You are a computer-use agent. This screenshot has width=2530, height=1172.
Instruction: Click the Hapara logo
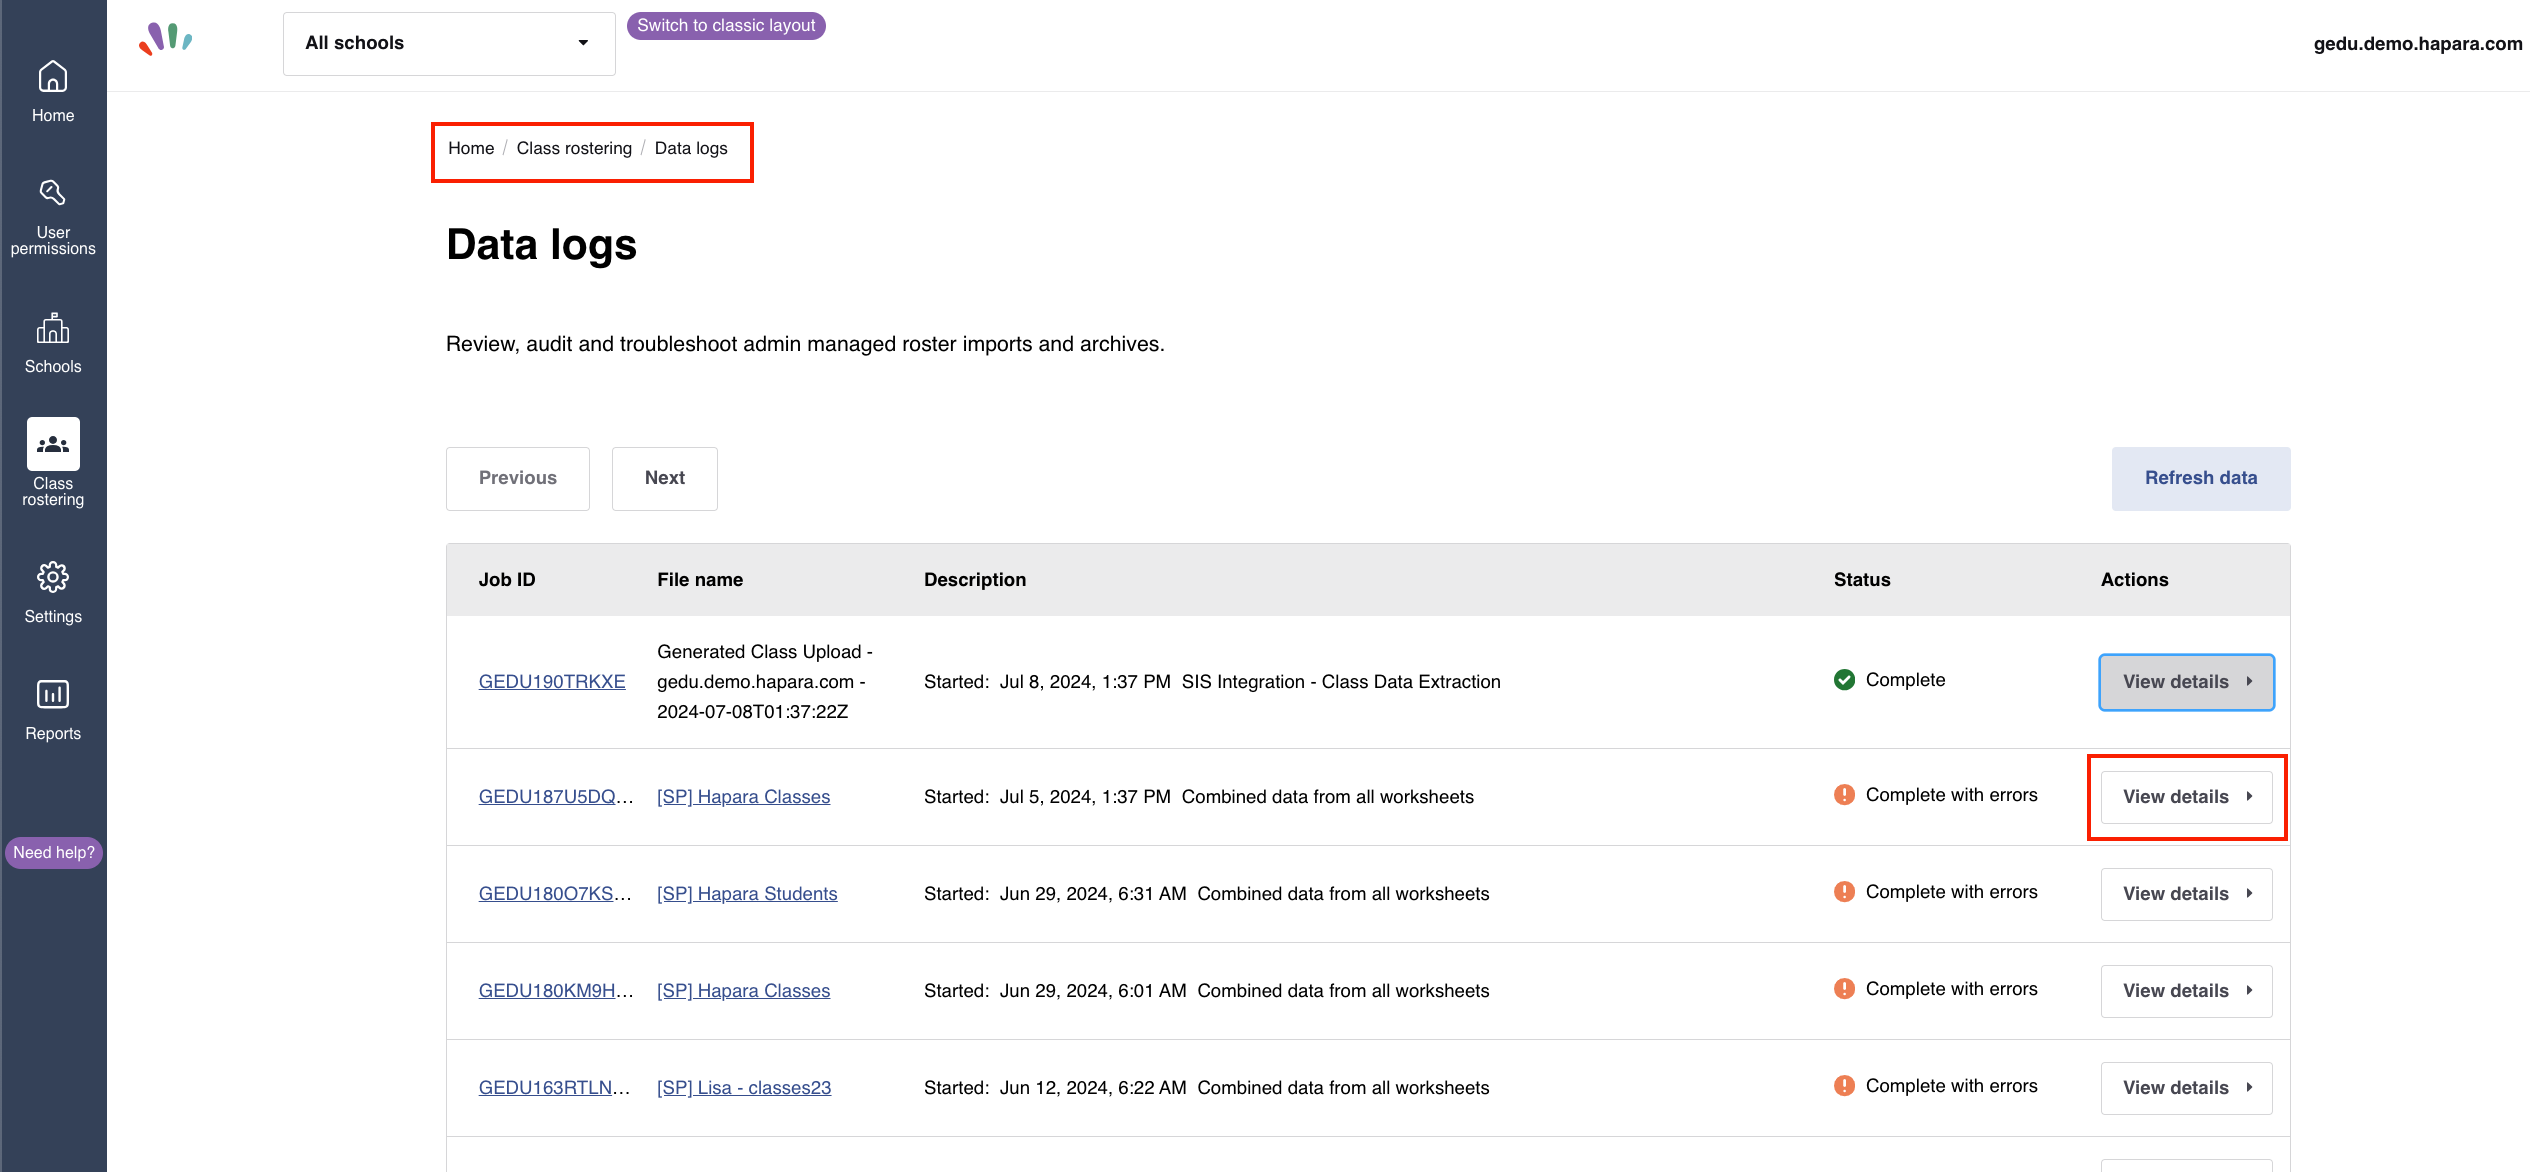point(166,40)
